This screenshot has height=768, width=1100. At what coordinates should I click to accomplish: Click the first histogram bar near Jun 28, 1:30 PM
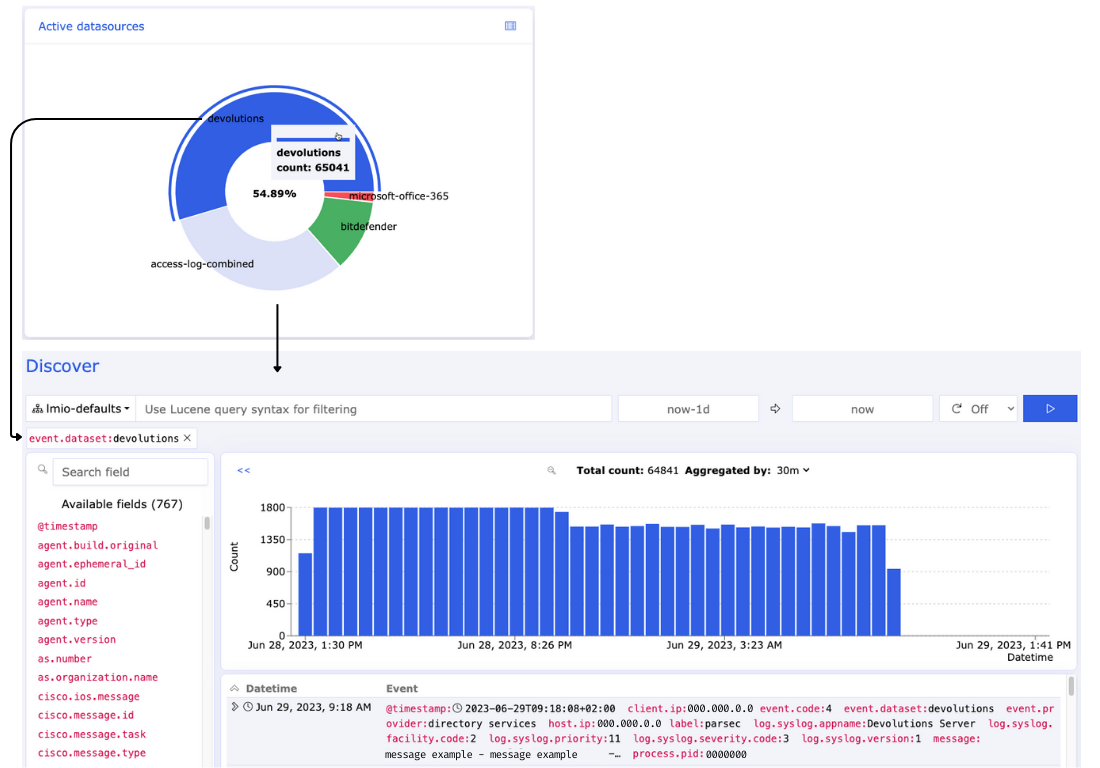[305, 594]
